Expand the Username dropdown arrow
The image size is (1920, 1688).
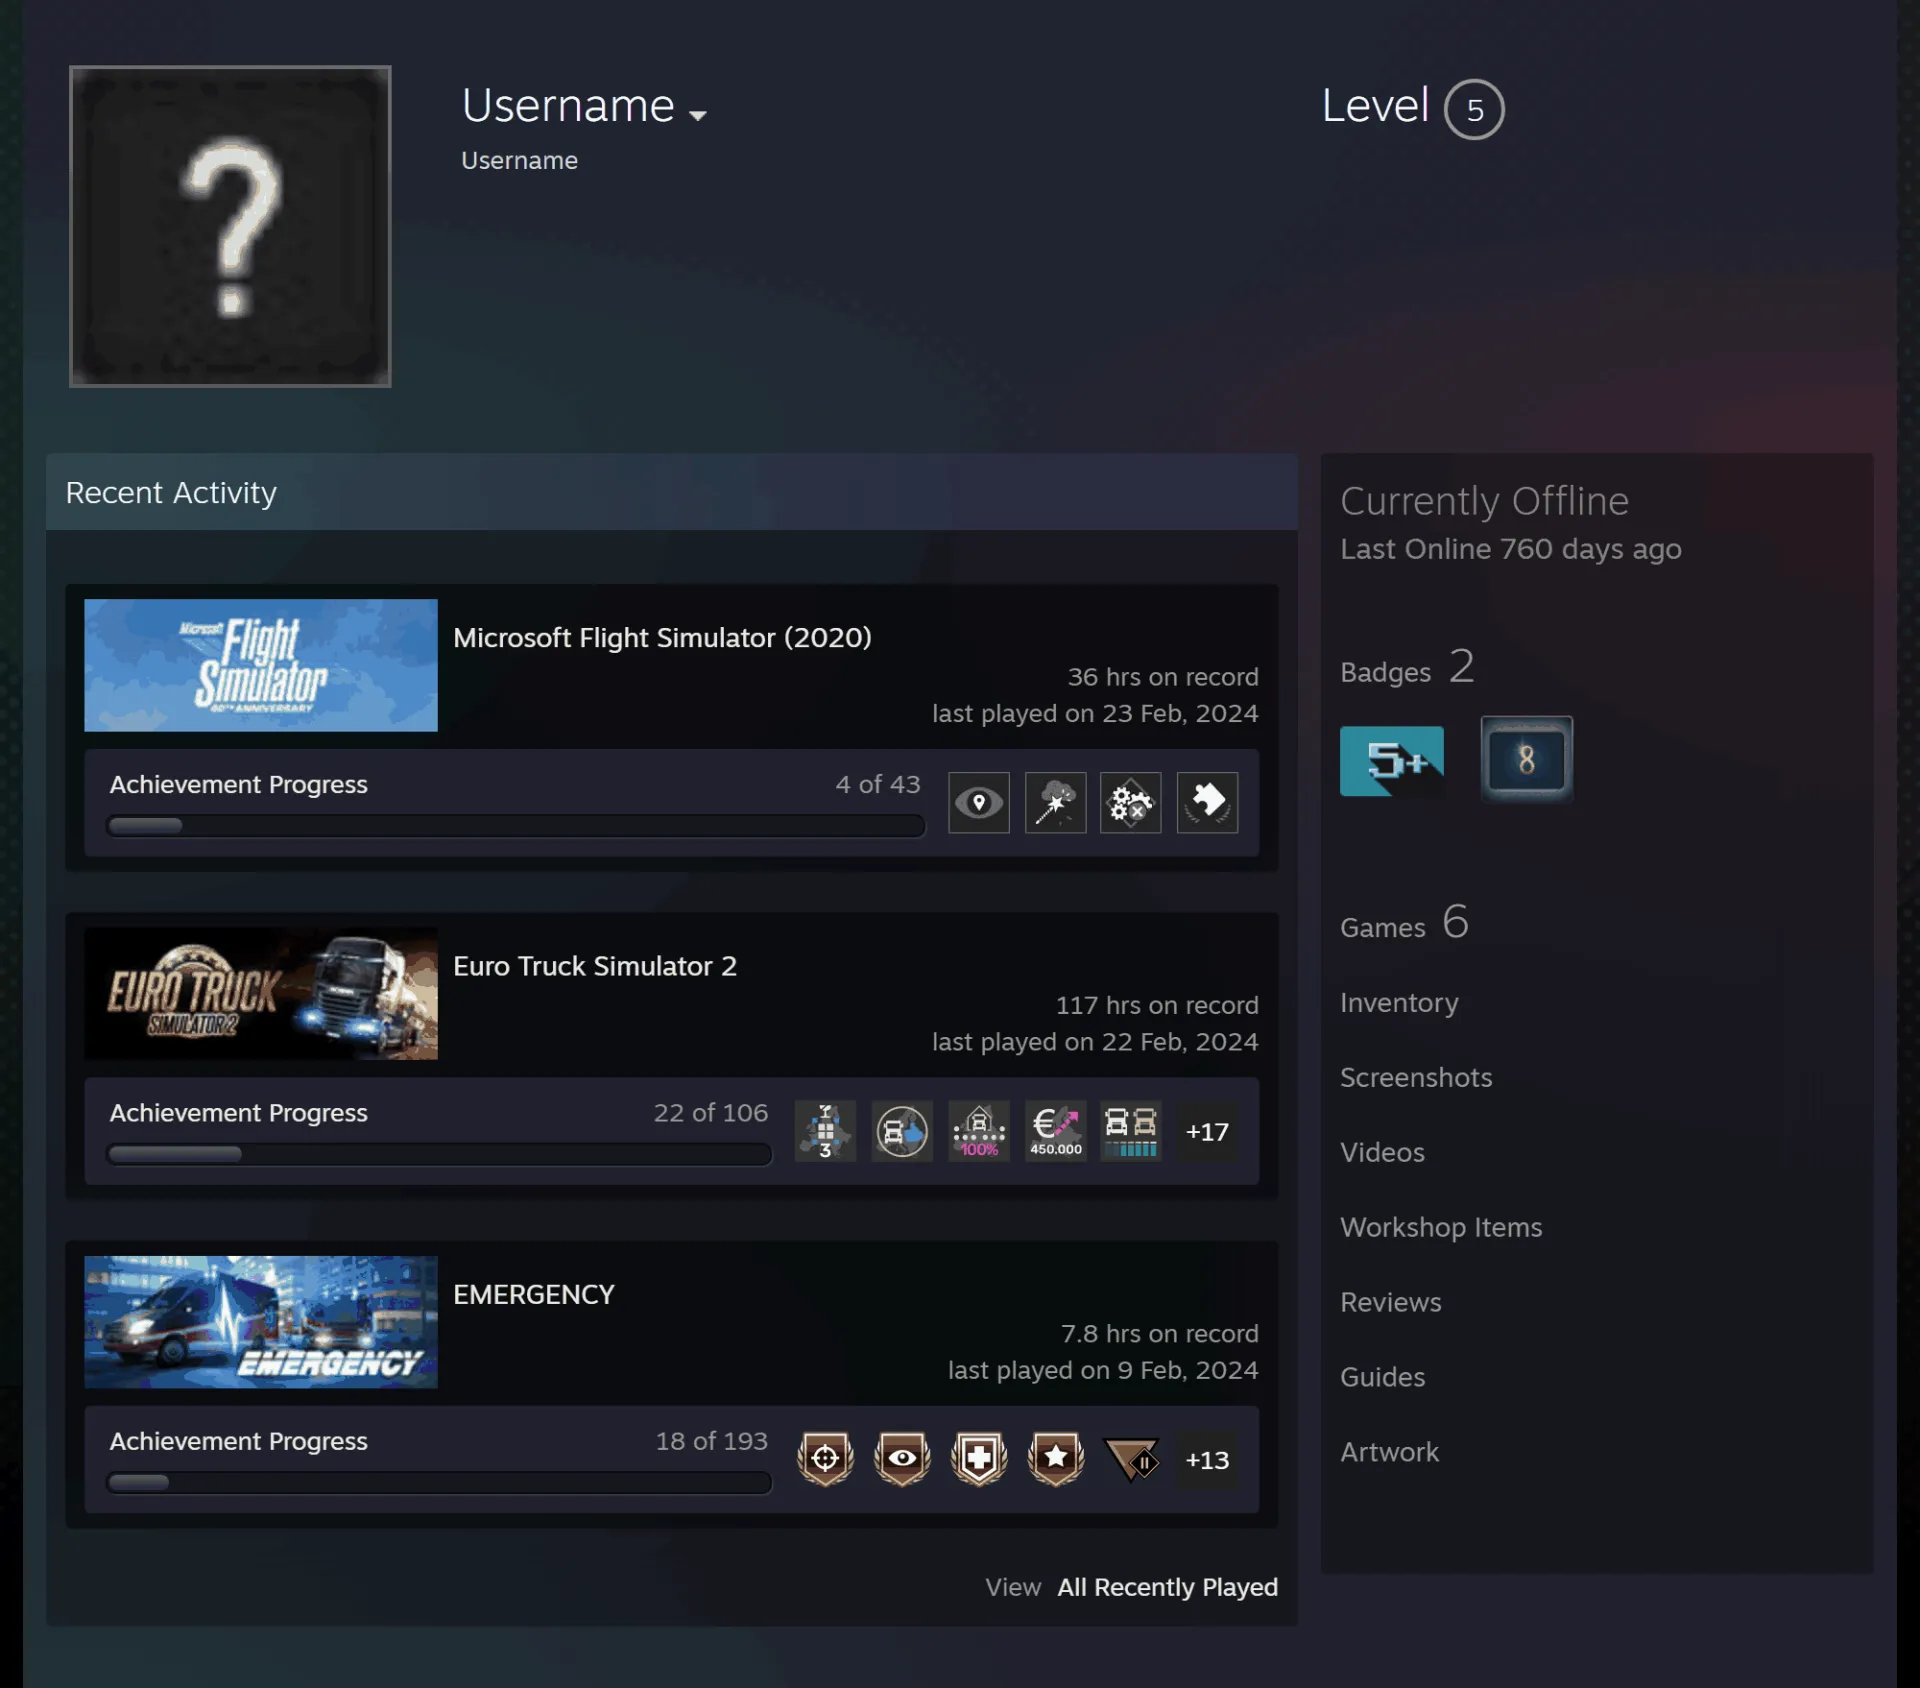[698, 115]
